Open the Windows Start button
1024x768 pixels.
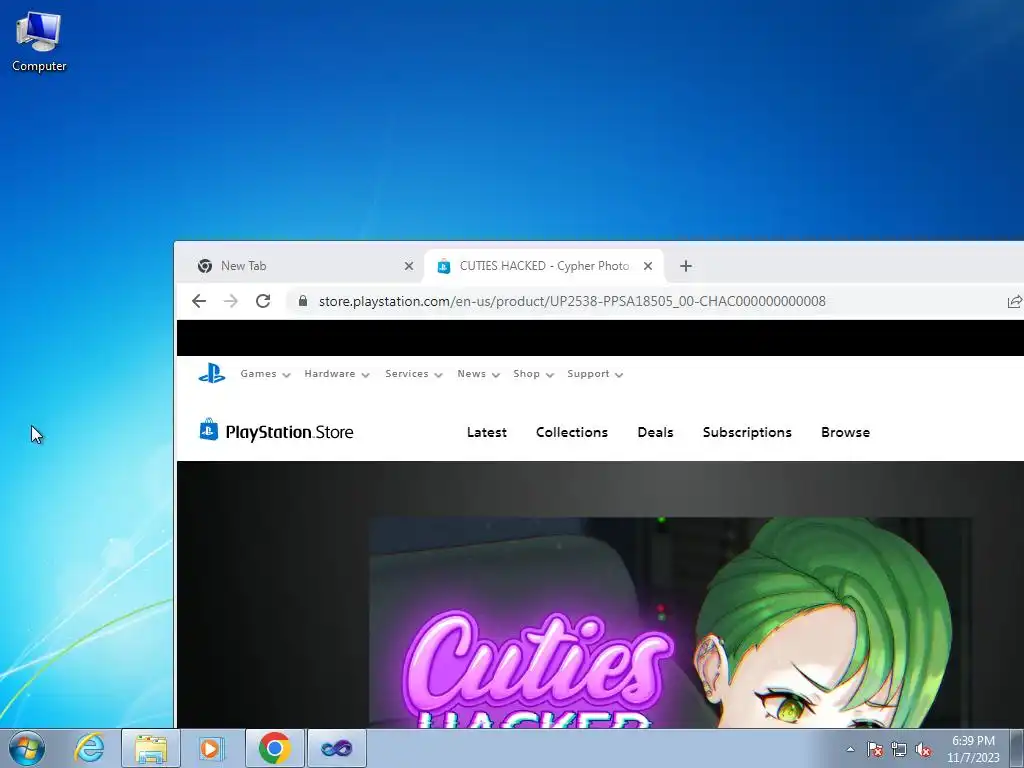(27, 748)
